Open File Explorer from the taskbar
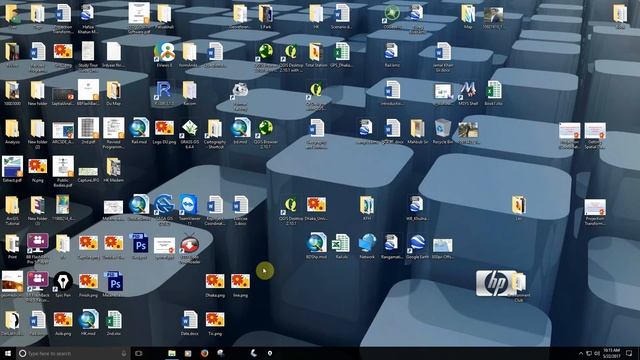 click(172, 353)
